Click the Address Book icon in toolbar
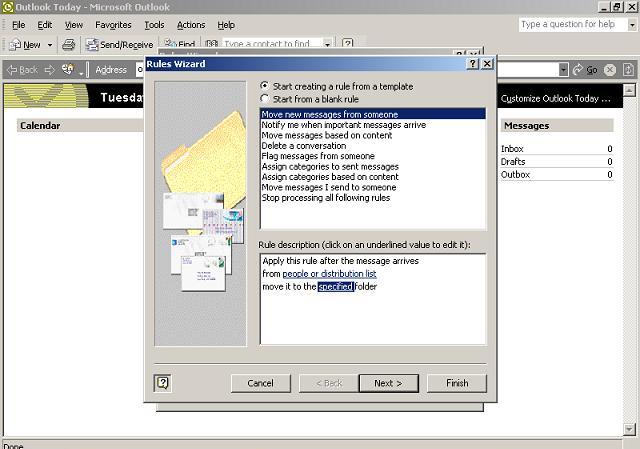 [x=211, y=43]
